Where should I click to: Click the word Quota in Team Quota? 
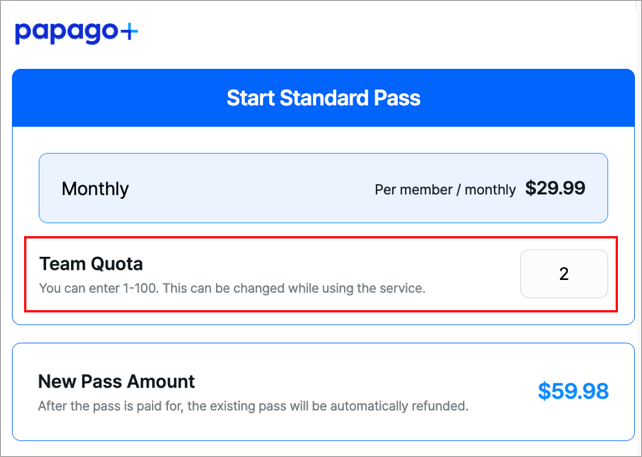pos(115,264)
